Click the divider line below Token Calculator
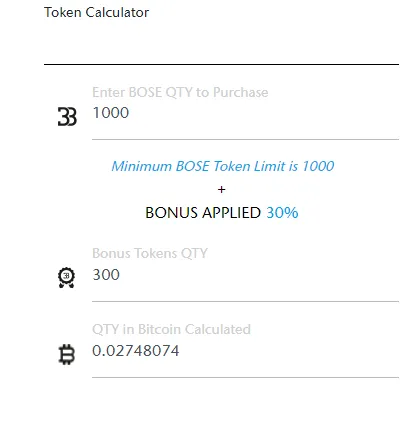Viewport: 406px width, 421px height. 221,64
